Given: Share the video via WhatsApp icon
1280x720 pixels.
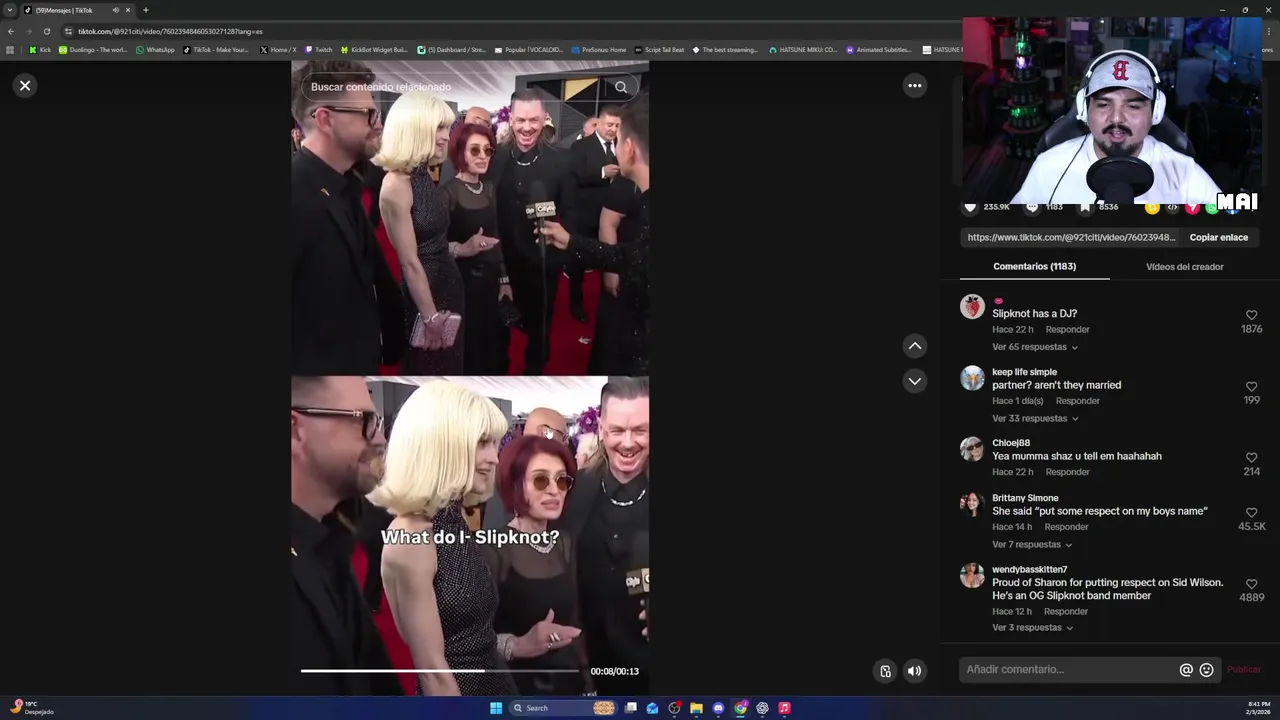Looking at the screenshot, I should click(1212, 207).
